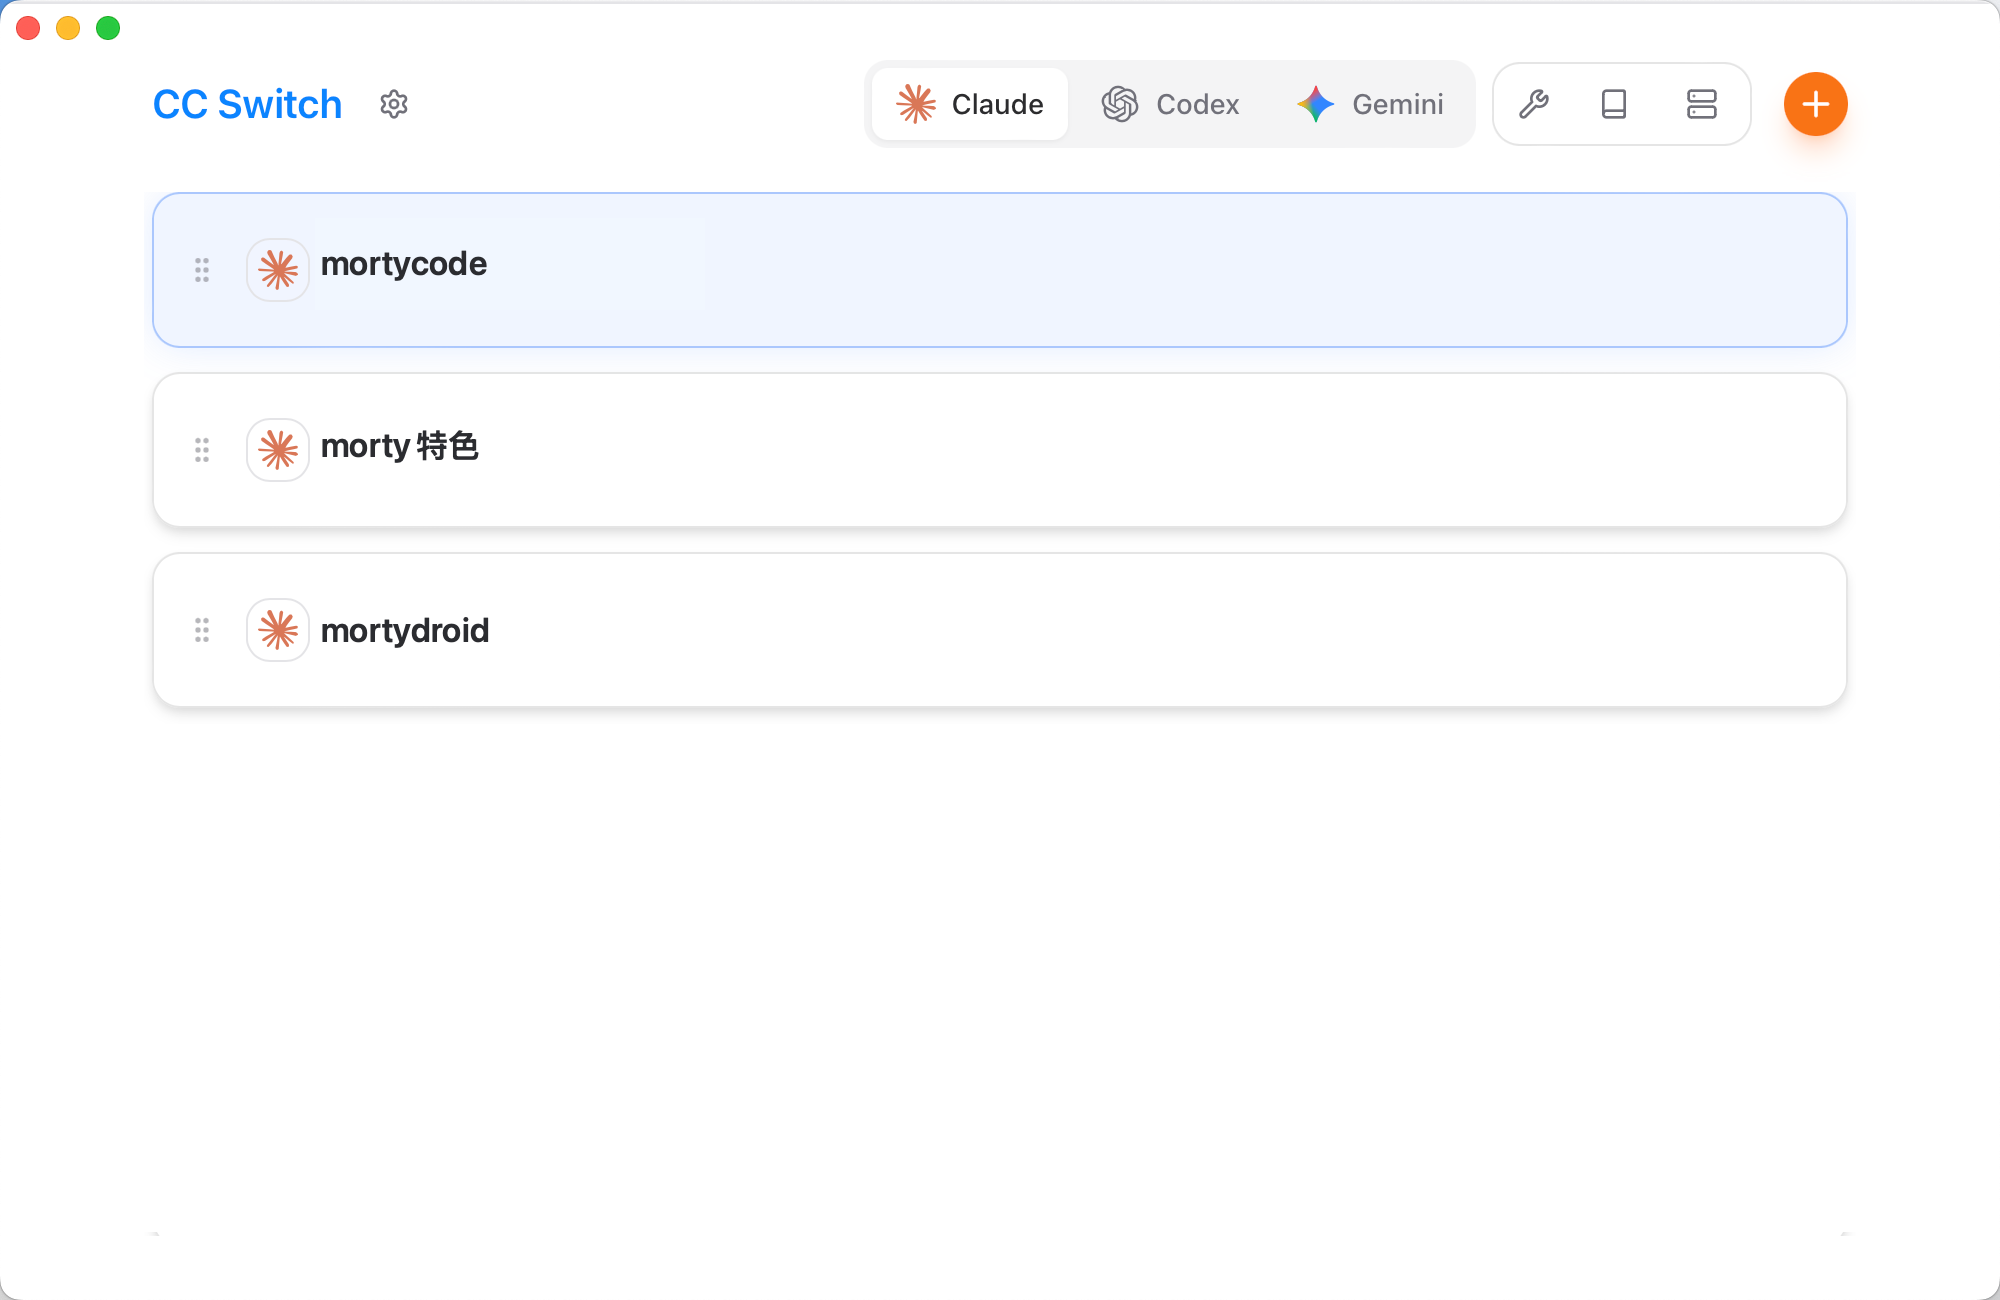Maximize window with green button
Screen dimensions: 2000x1300
point(108,28)
